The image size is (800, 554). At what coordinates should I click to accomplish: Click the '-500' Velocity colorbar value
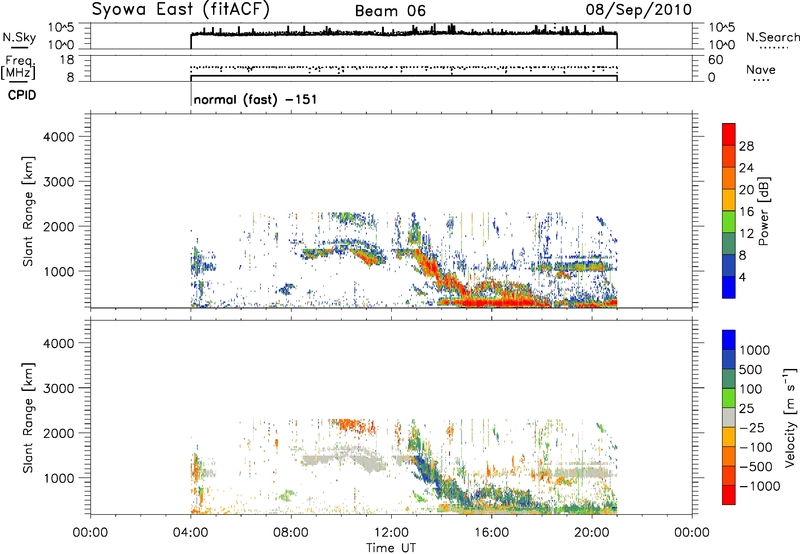click(x=756, y=467)
